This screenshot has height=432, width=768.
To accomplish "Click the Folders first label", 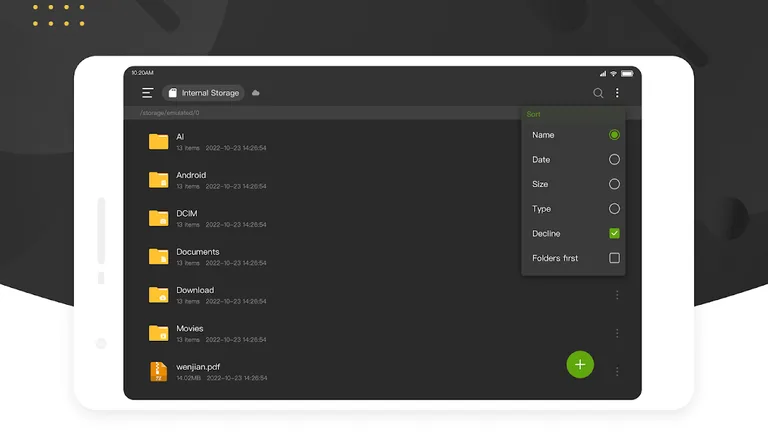I will point(555,258).
